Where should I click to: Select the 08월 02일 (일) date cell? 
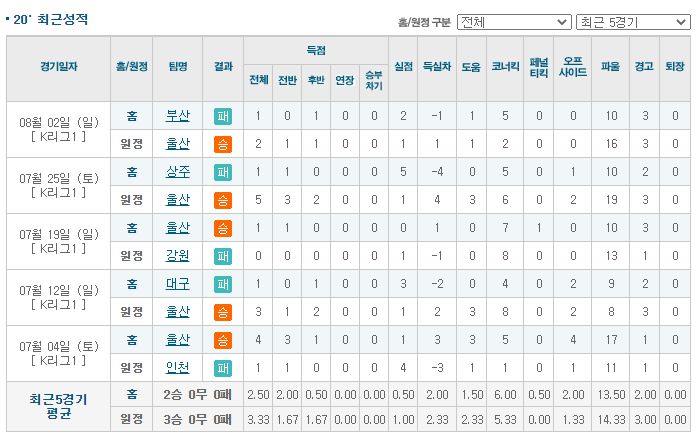pyautogui.click(x=59, y=130)
